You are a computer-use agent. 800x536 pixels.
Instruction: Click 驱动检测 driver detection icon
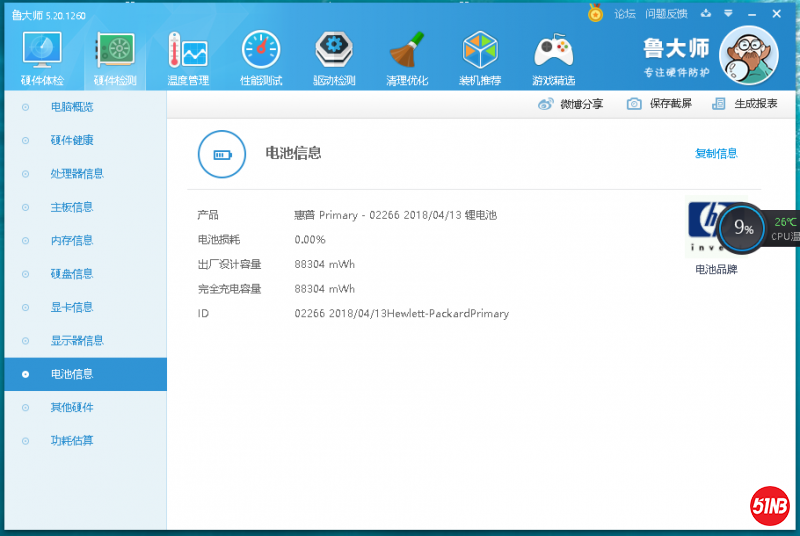click(334, 56)
